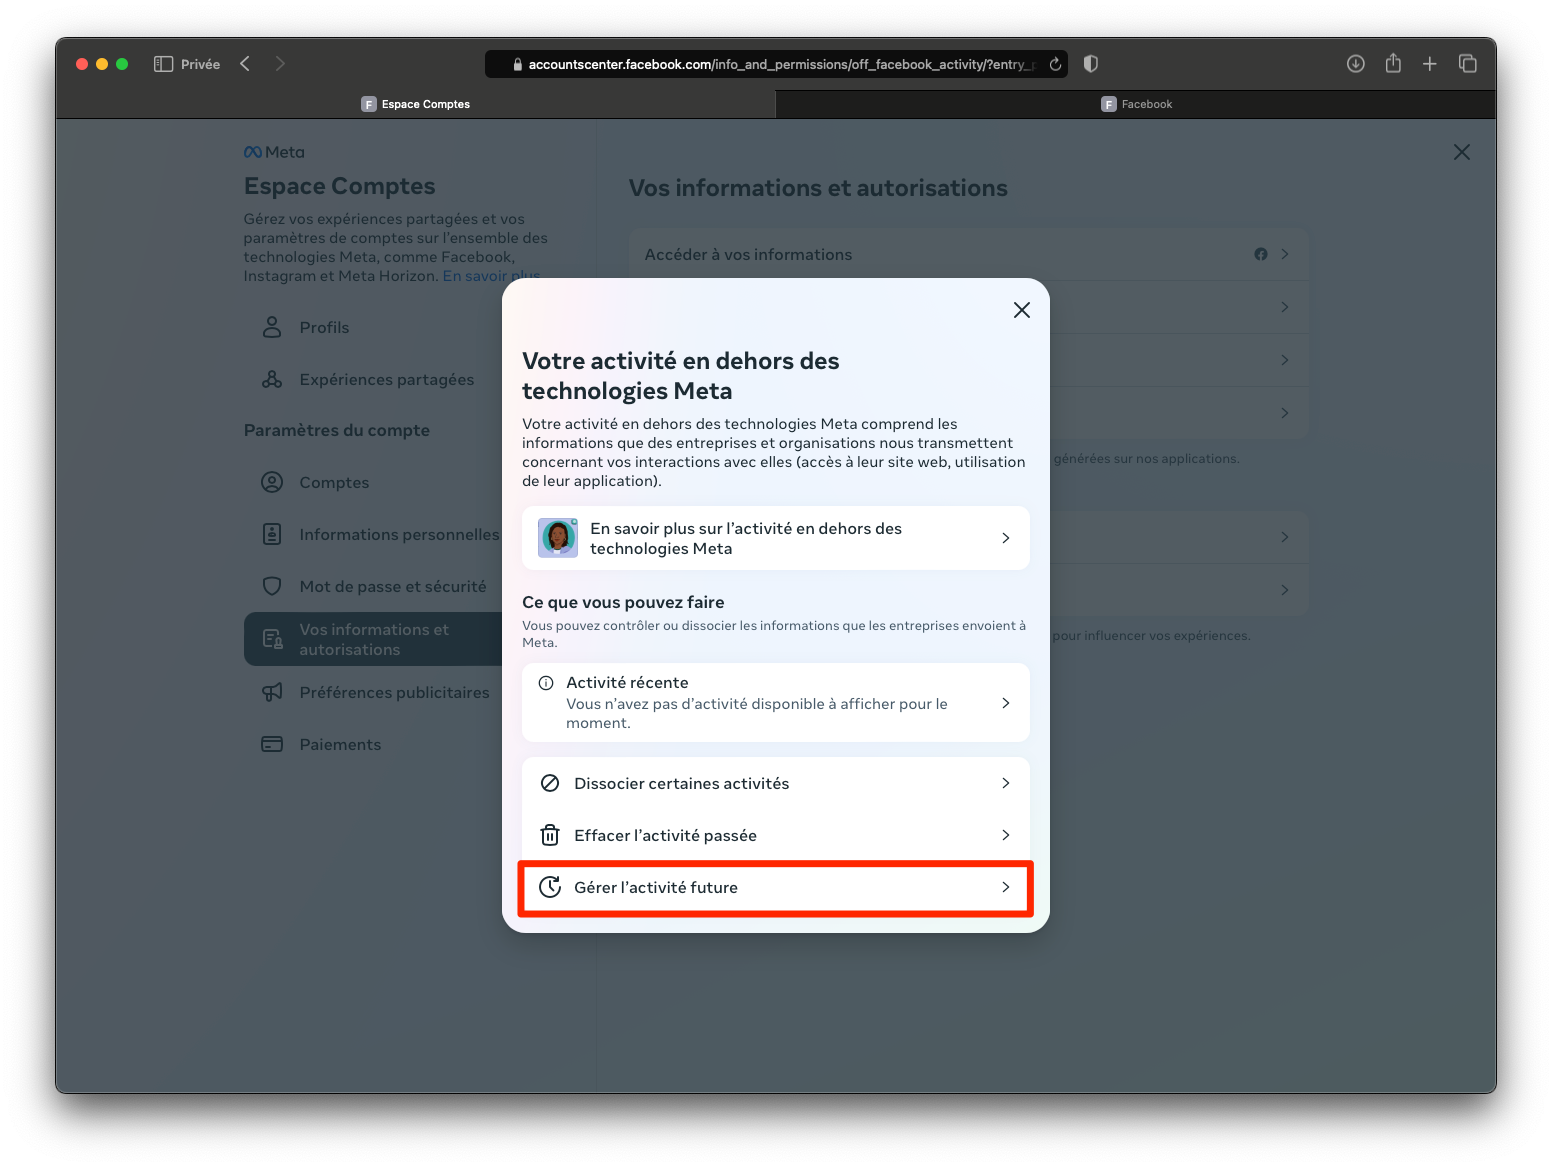Switch to the Facebook tab
Screen dimensions: 1552x1167
(x=1135, y=104)
